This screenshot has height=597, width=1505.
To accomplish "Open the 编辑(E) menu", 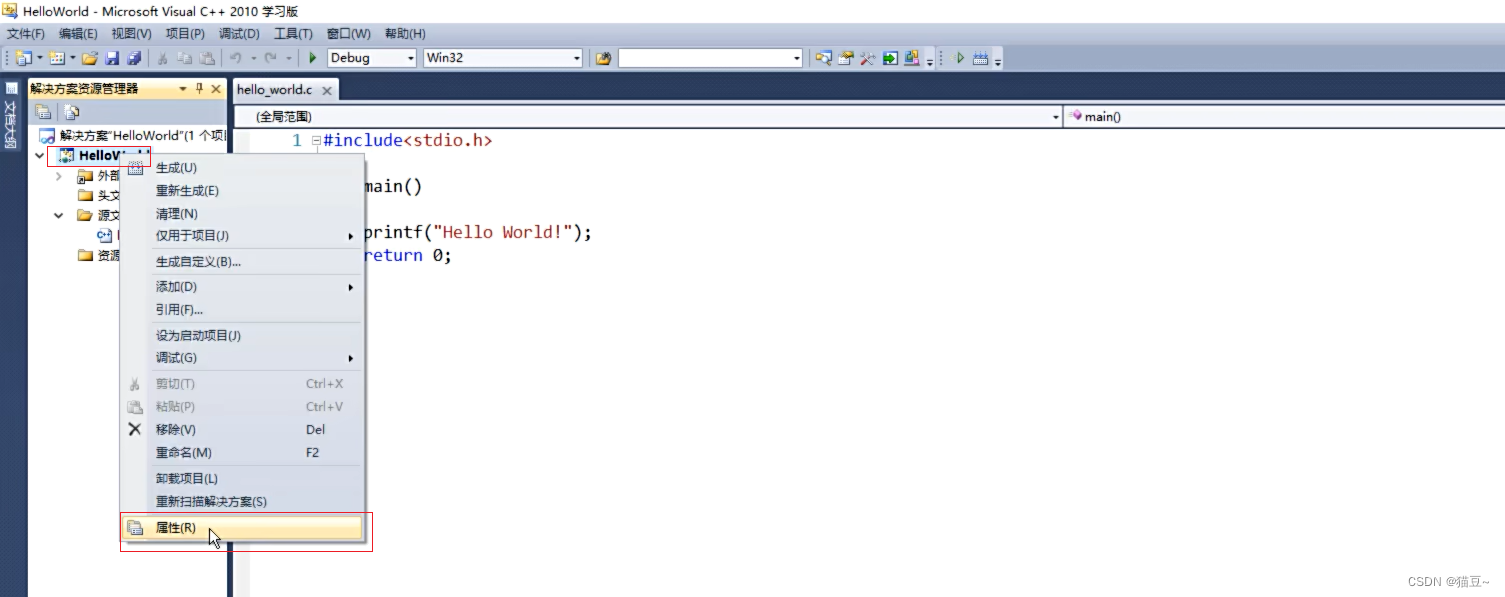I will 78,34.
